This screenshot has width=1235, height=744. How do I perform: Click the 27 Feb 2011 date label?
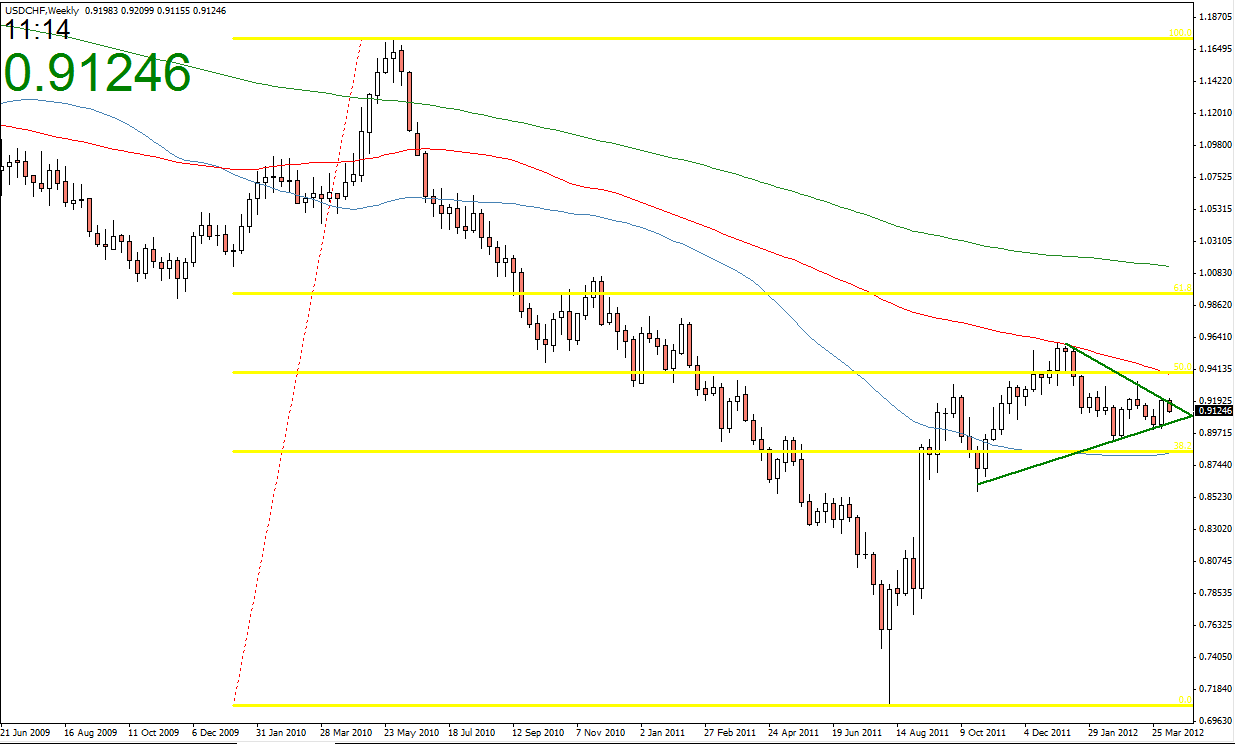(730, 733)
